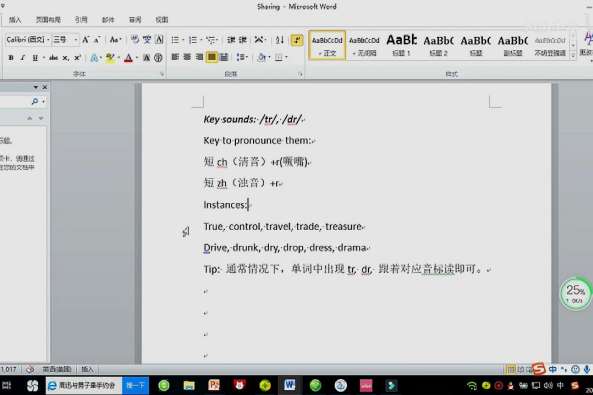The height and width of the screenshot is (395, 593).
Task: Open the Calibri font name dropdown
Action: [x=28, y=40]
